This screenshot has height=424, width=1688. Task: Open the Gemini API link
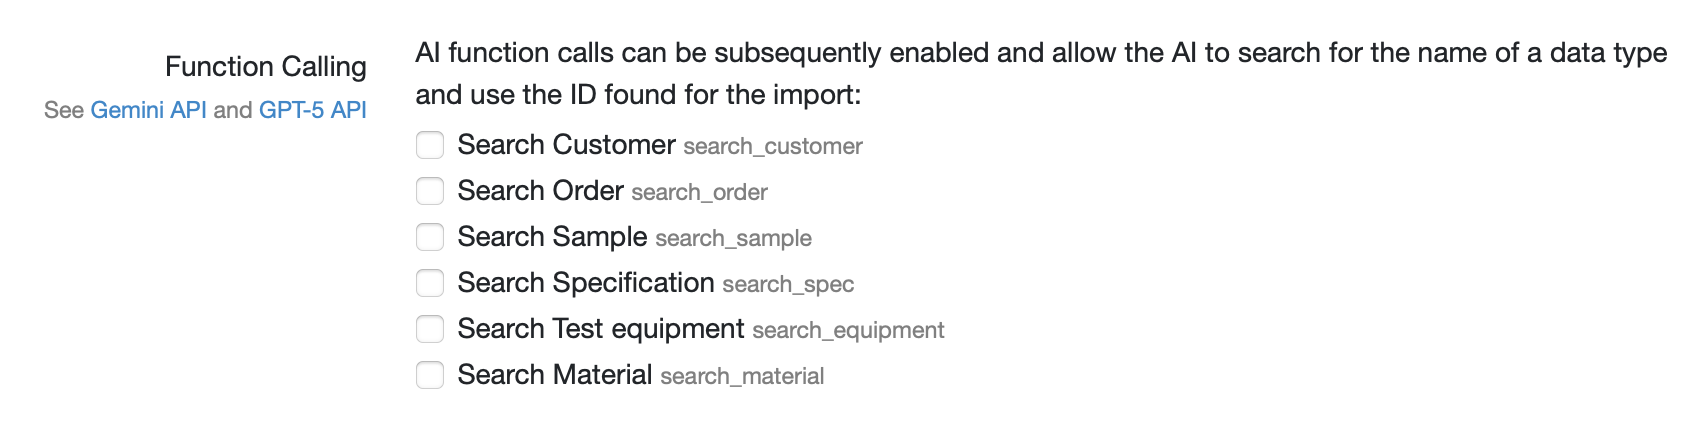click(148, 110)
